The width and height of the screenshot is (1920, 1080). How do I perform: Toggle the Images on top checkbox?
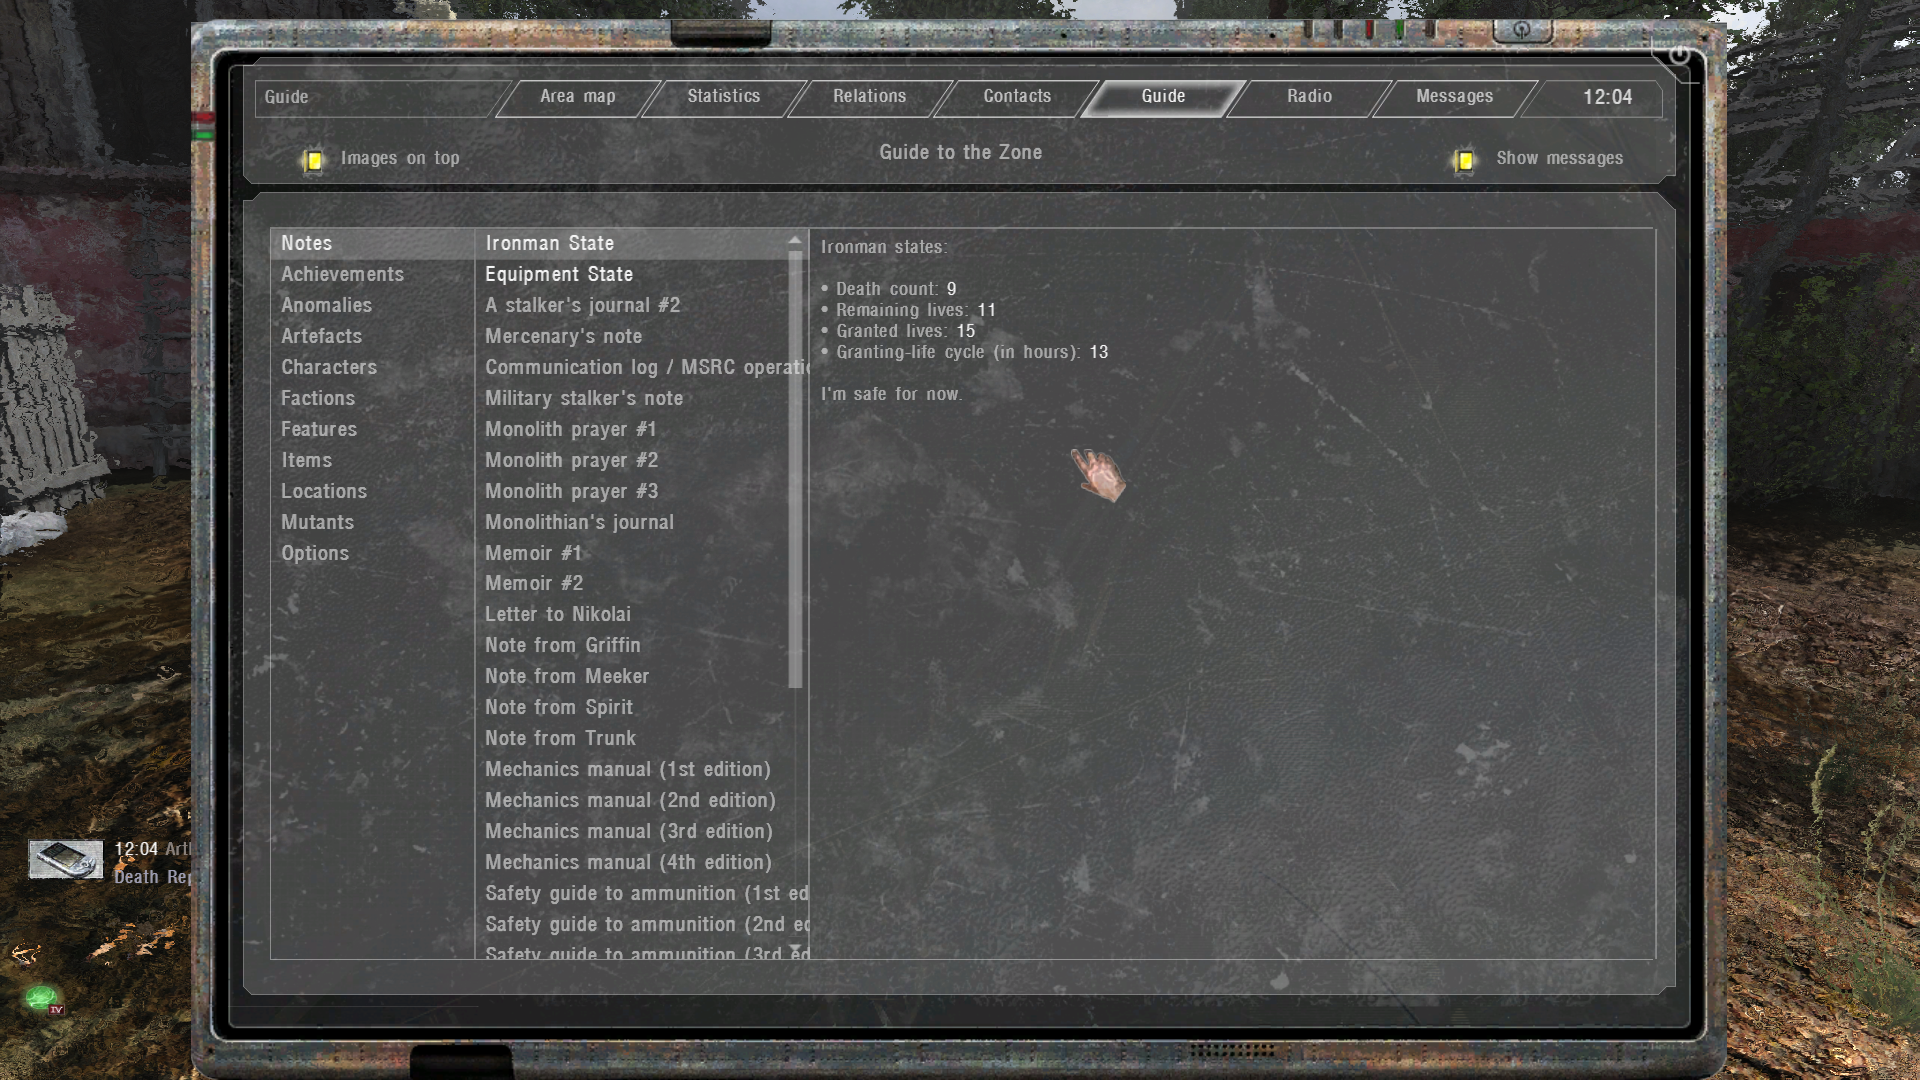pos(313,160)
